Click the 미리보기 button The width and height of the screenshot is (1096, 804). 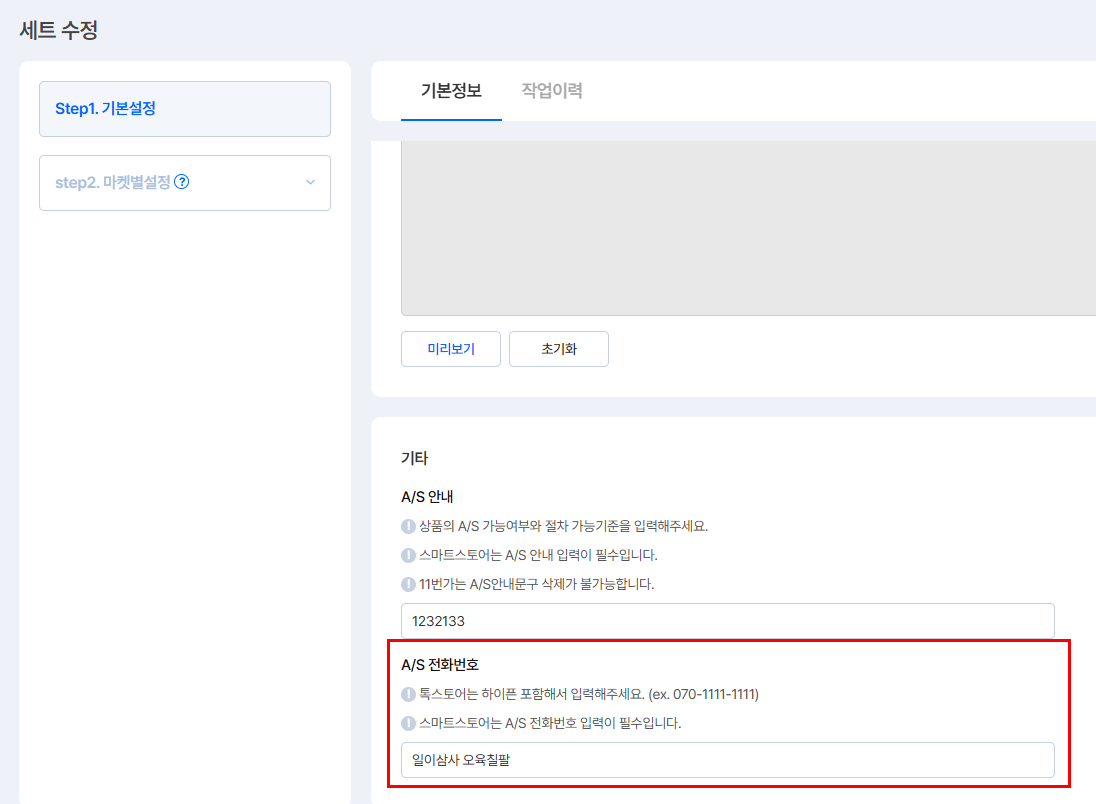click(451, 349)
